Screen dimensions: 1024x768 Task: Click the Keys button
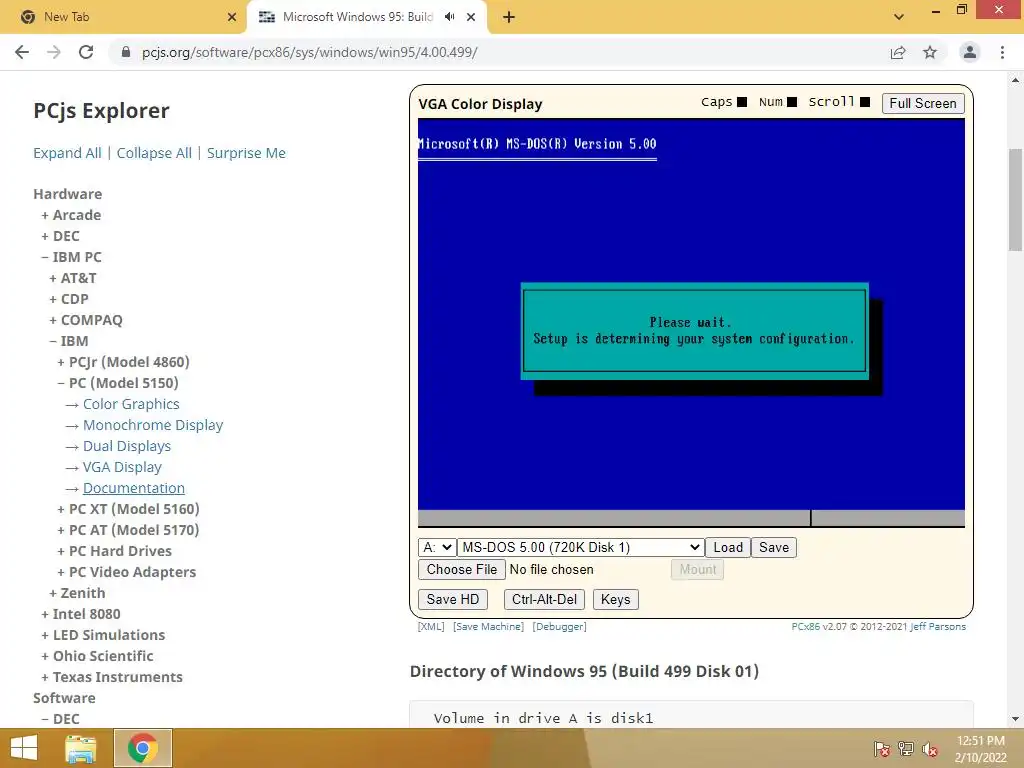click(x=615, y=600)
